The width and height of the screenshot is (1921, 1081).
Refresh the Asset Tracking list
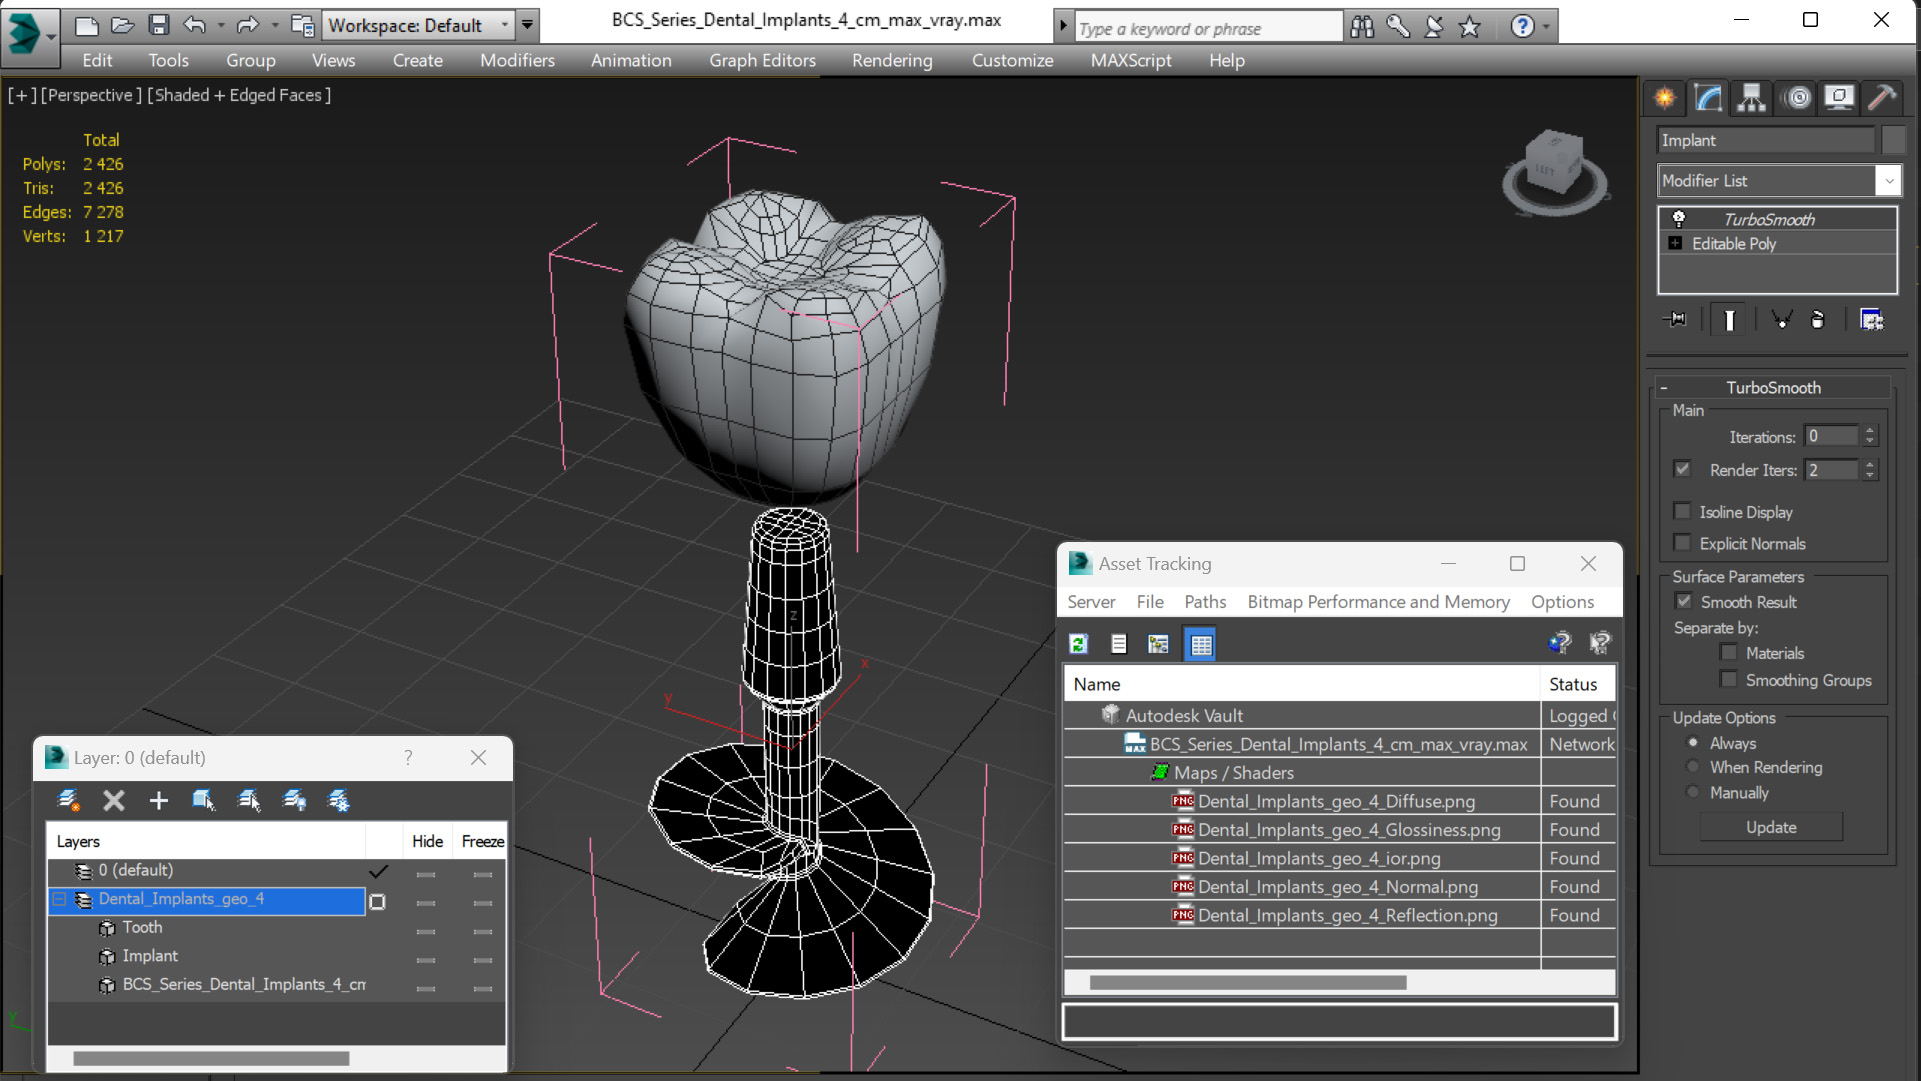click(x=1078, y=644)
